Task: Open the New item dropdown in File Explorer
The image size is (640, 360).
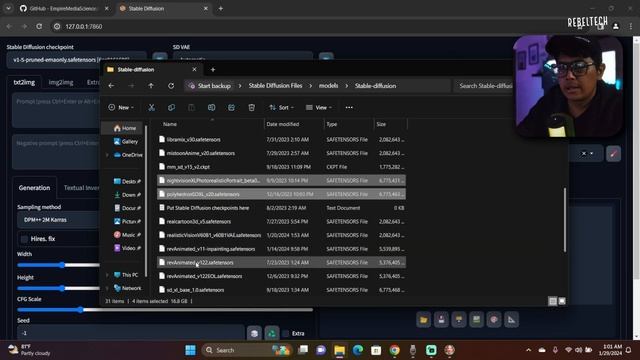Action: click(121, 107)
